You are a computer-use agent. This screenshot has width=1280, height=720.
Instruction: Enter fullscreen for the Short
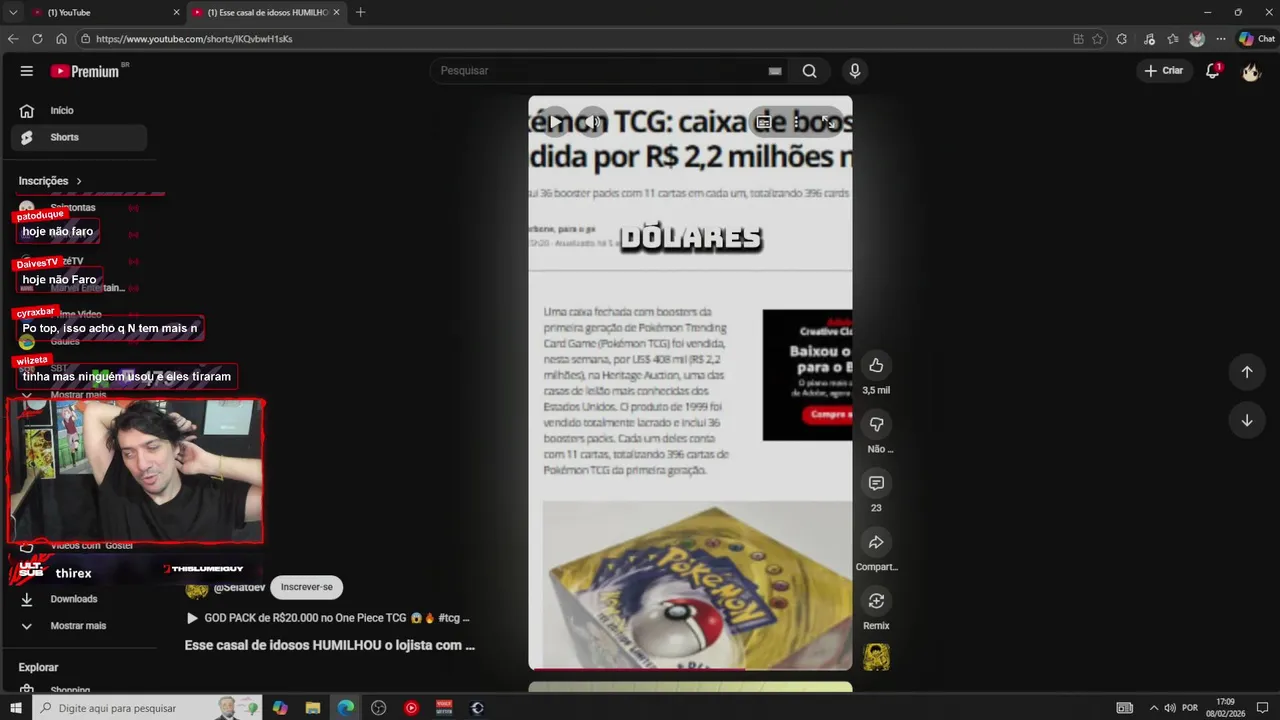(x=827, y=122)
